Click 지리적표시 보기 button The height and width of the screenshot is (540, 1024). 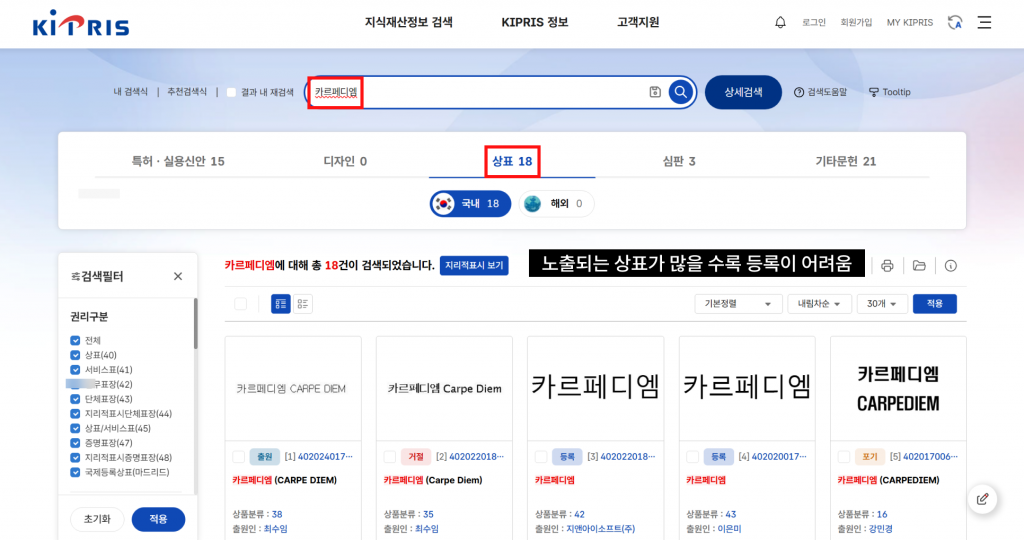[474, 266]
